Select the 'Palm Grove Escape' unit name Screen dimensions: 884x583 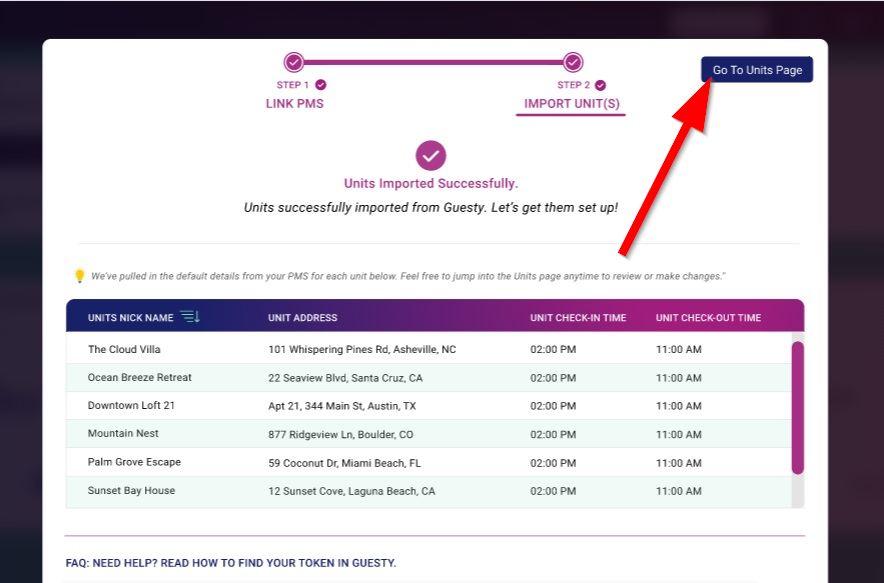point(134,462)
